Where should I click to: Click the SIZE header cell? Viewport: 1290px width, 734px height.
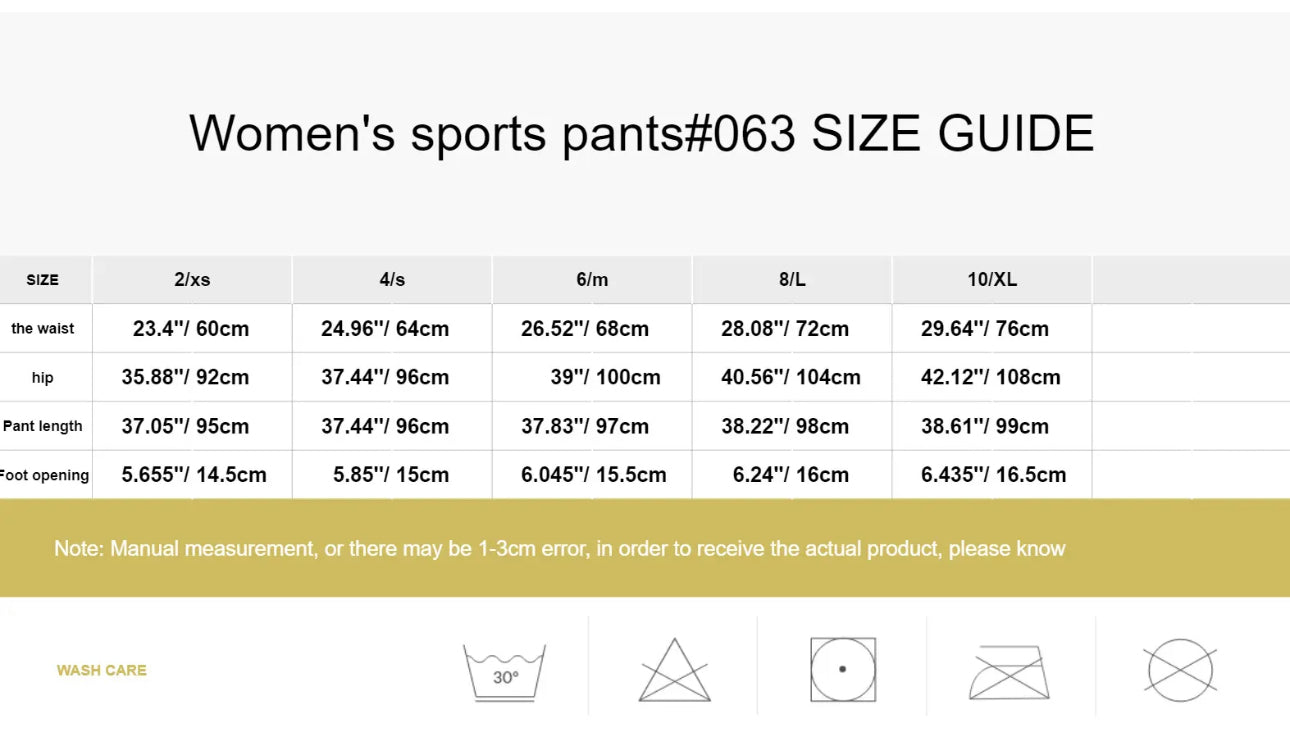pyautogui.click(x=42, y=280)
